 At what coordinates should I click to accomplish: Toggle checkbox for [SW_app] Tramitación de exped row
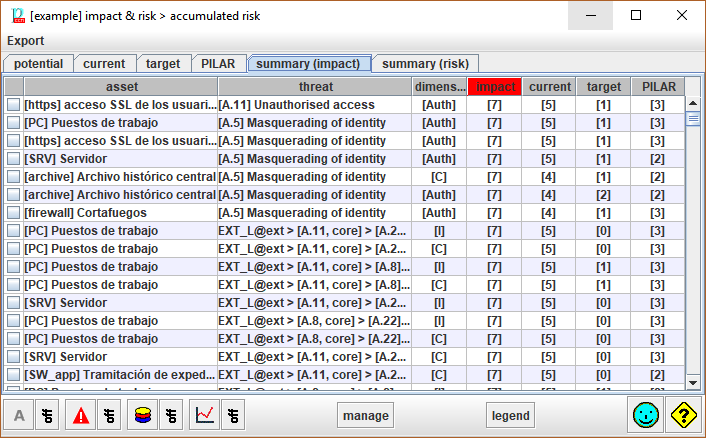coord(13,375)
